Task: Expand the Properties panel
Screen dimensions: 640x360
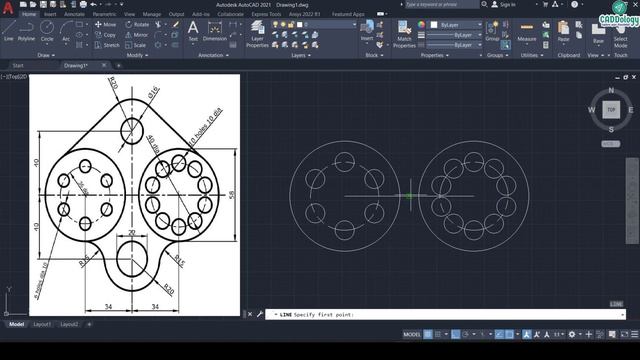Action: coord(435,55)
